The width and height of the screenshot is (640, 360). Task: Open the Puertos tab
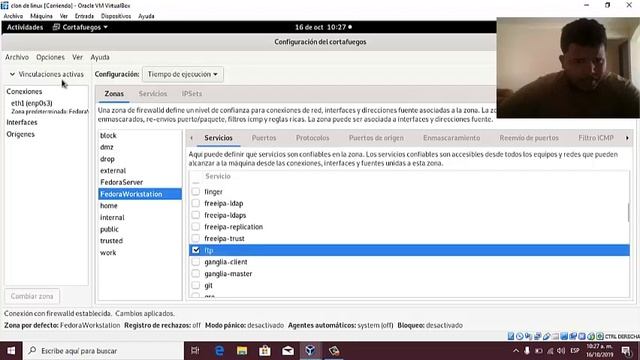point(264,138)
